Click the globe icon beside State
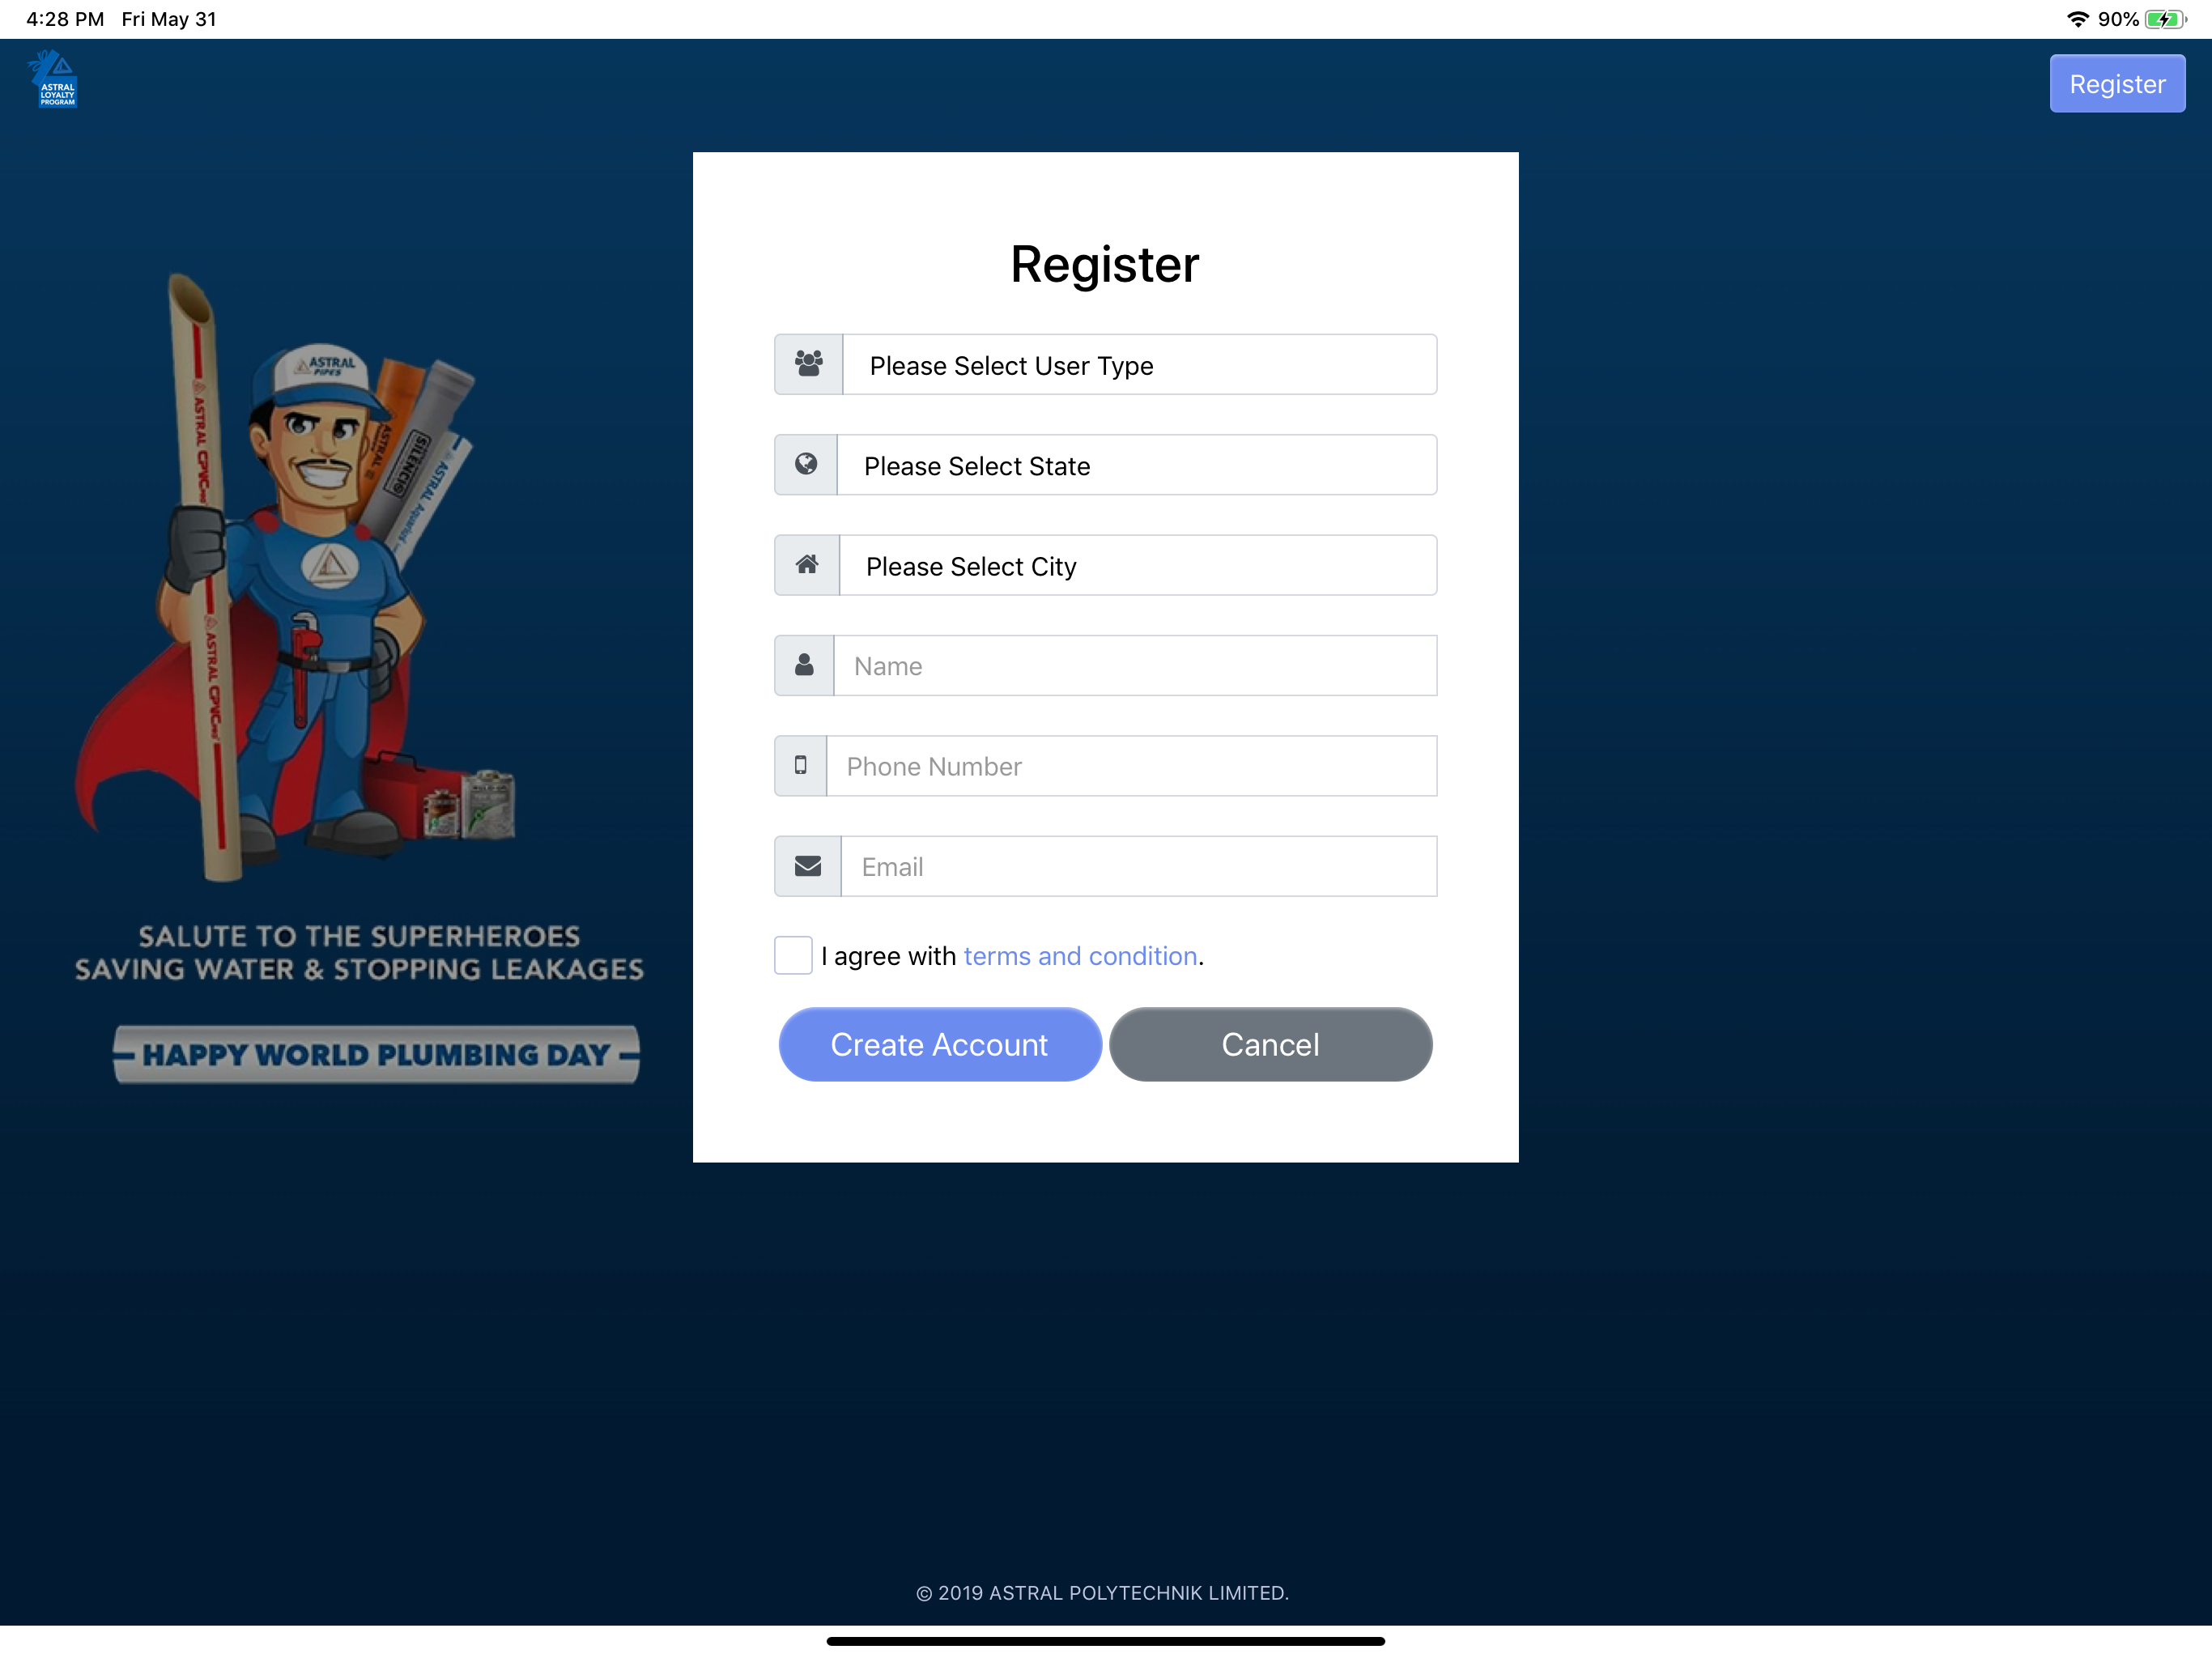This screenshot has height=1658, width=2212. [806, 464]
